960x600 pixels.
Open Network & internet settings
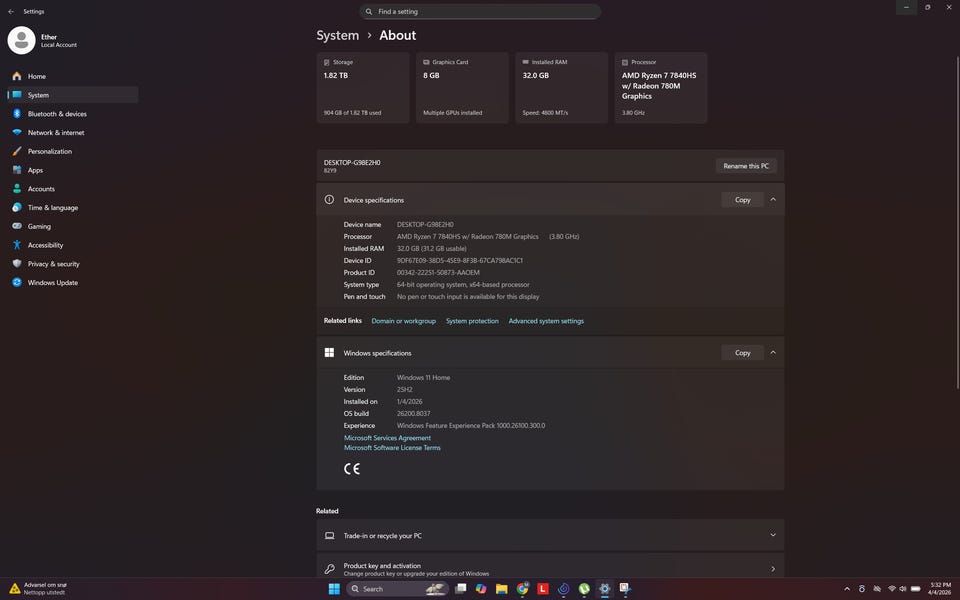point(72,133)
